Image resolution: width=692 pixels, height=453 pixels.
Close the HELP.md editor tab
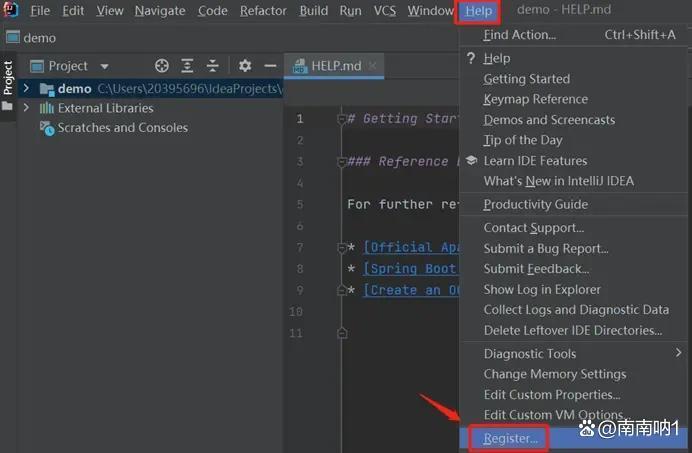coord(372,66)
